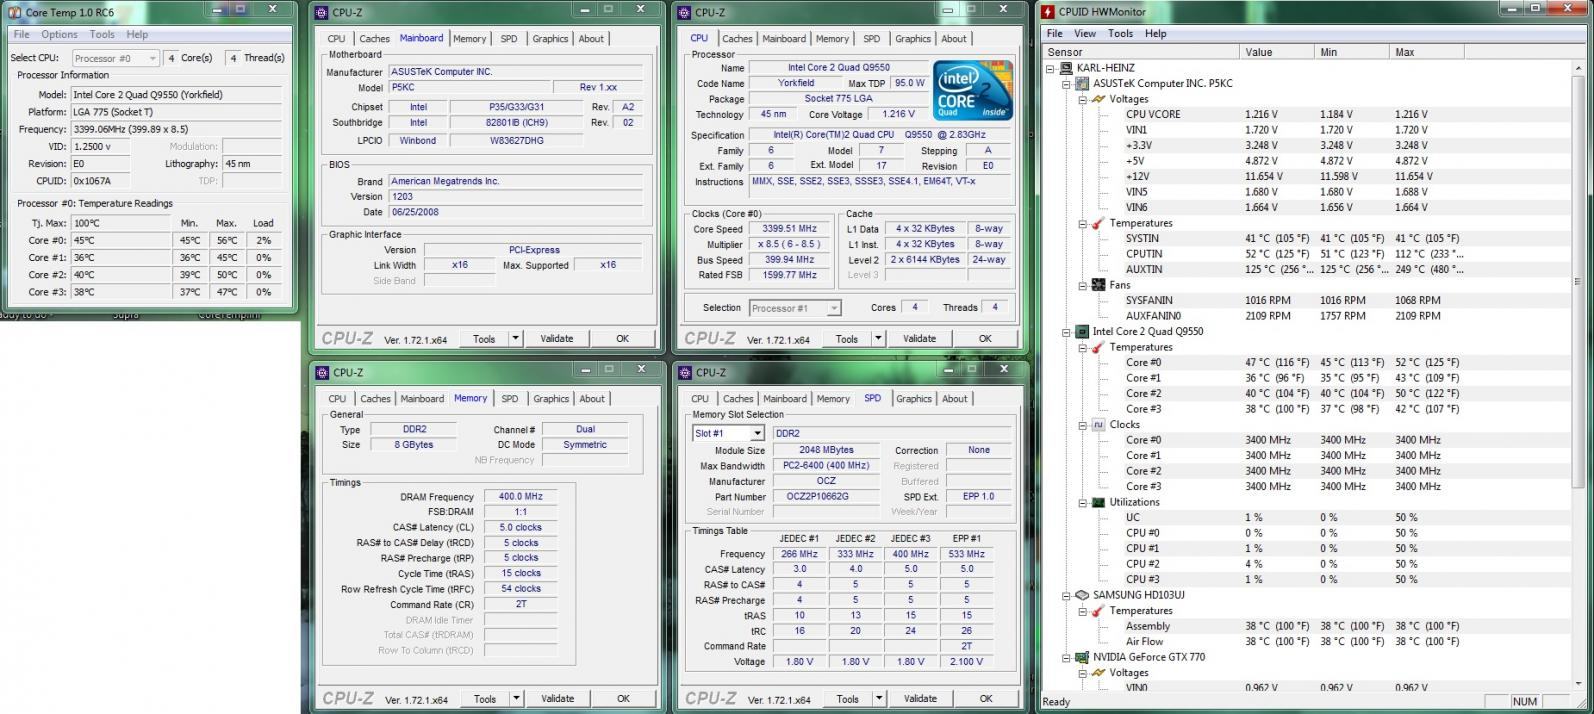Image resolution: width=1594 pixels, height=714 pixels.
Task: Click the SAMSUNG HD103UJ hard drive icon
Action: (x=1083, y=595)
